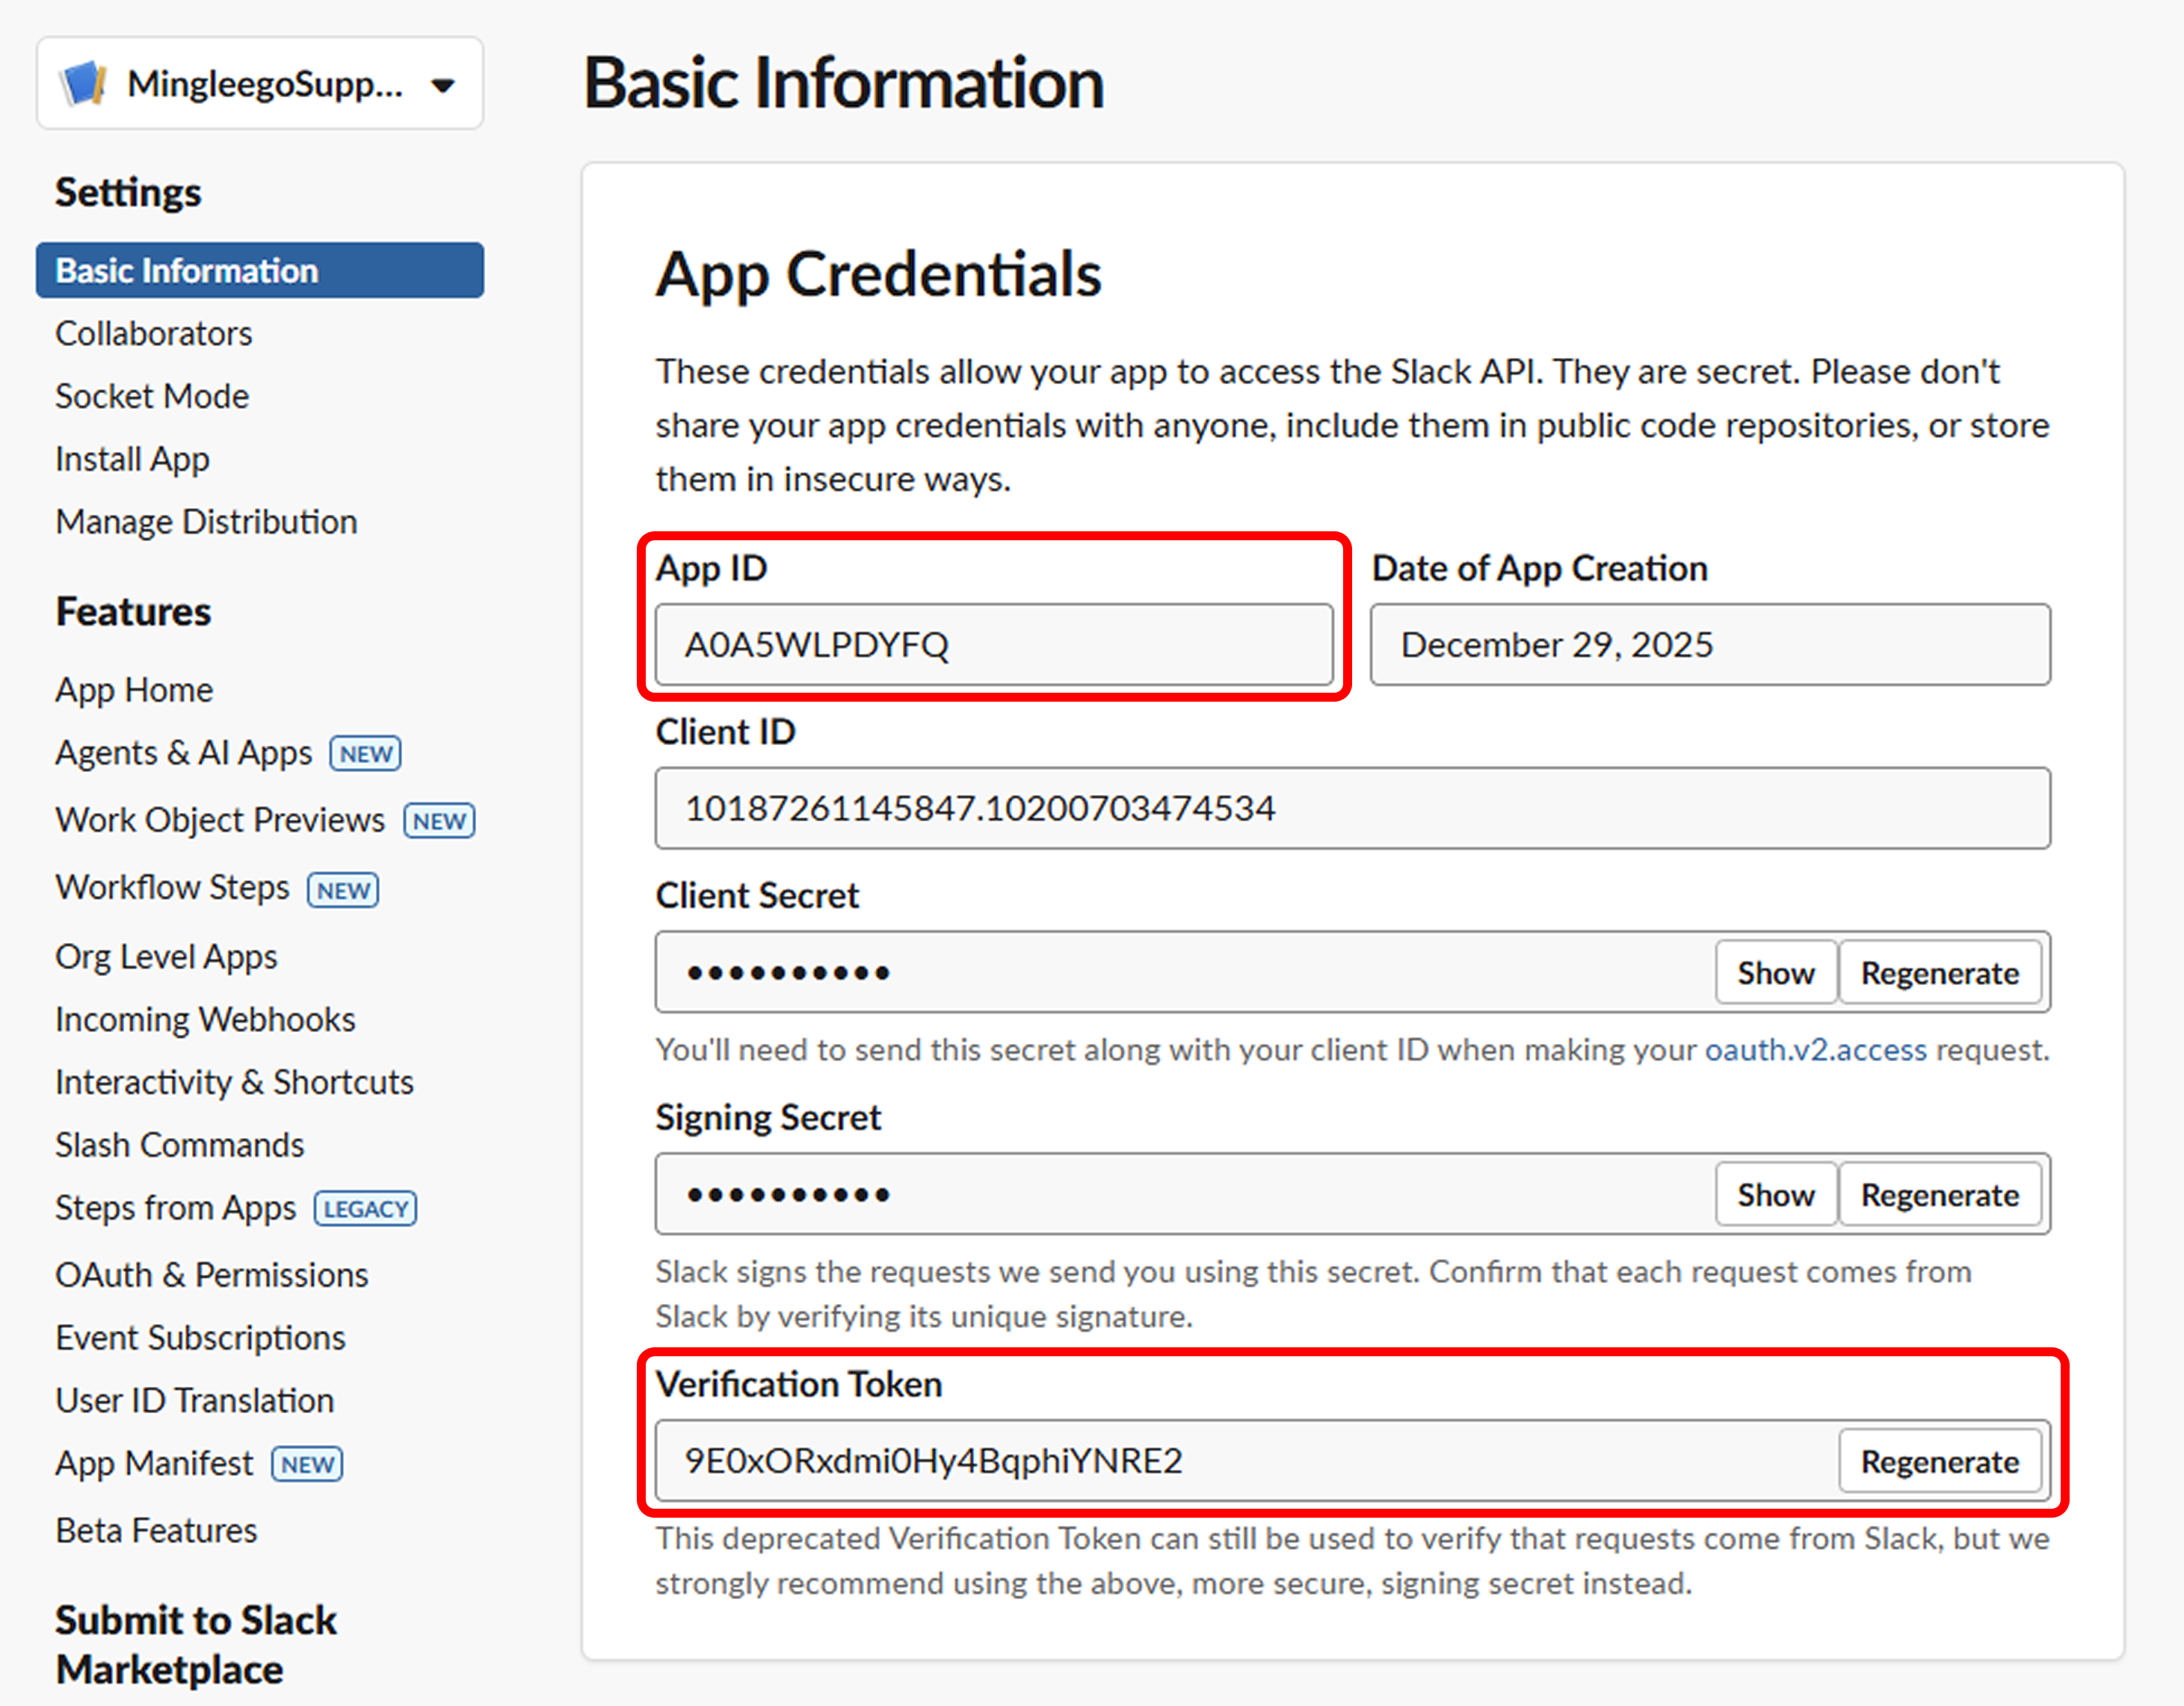Click NEW badge beside Agents & AI Apps

tap(366, 754)
